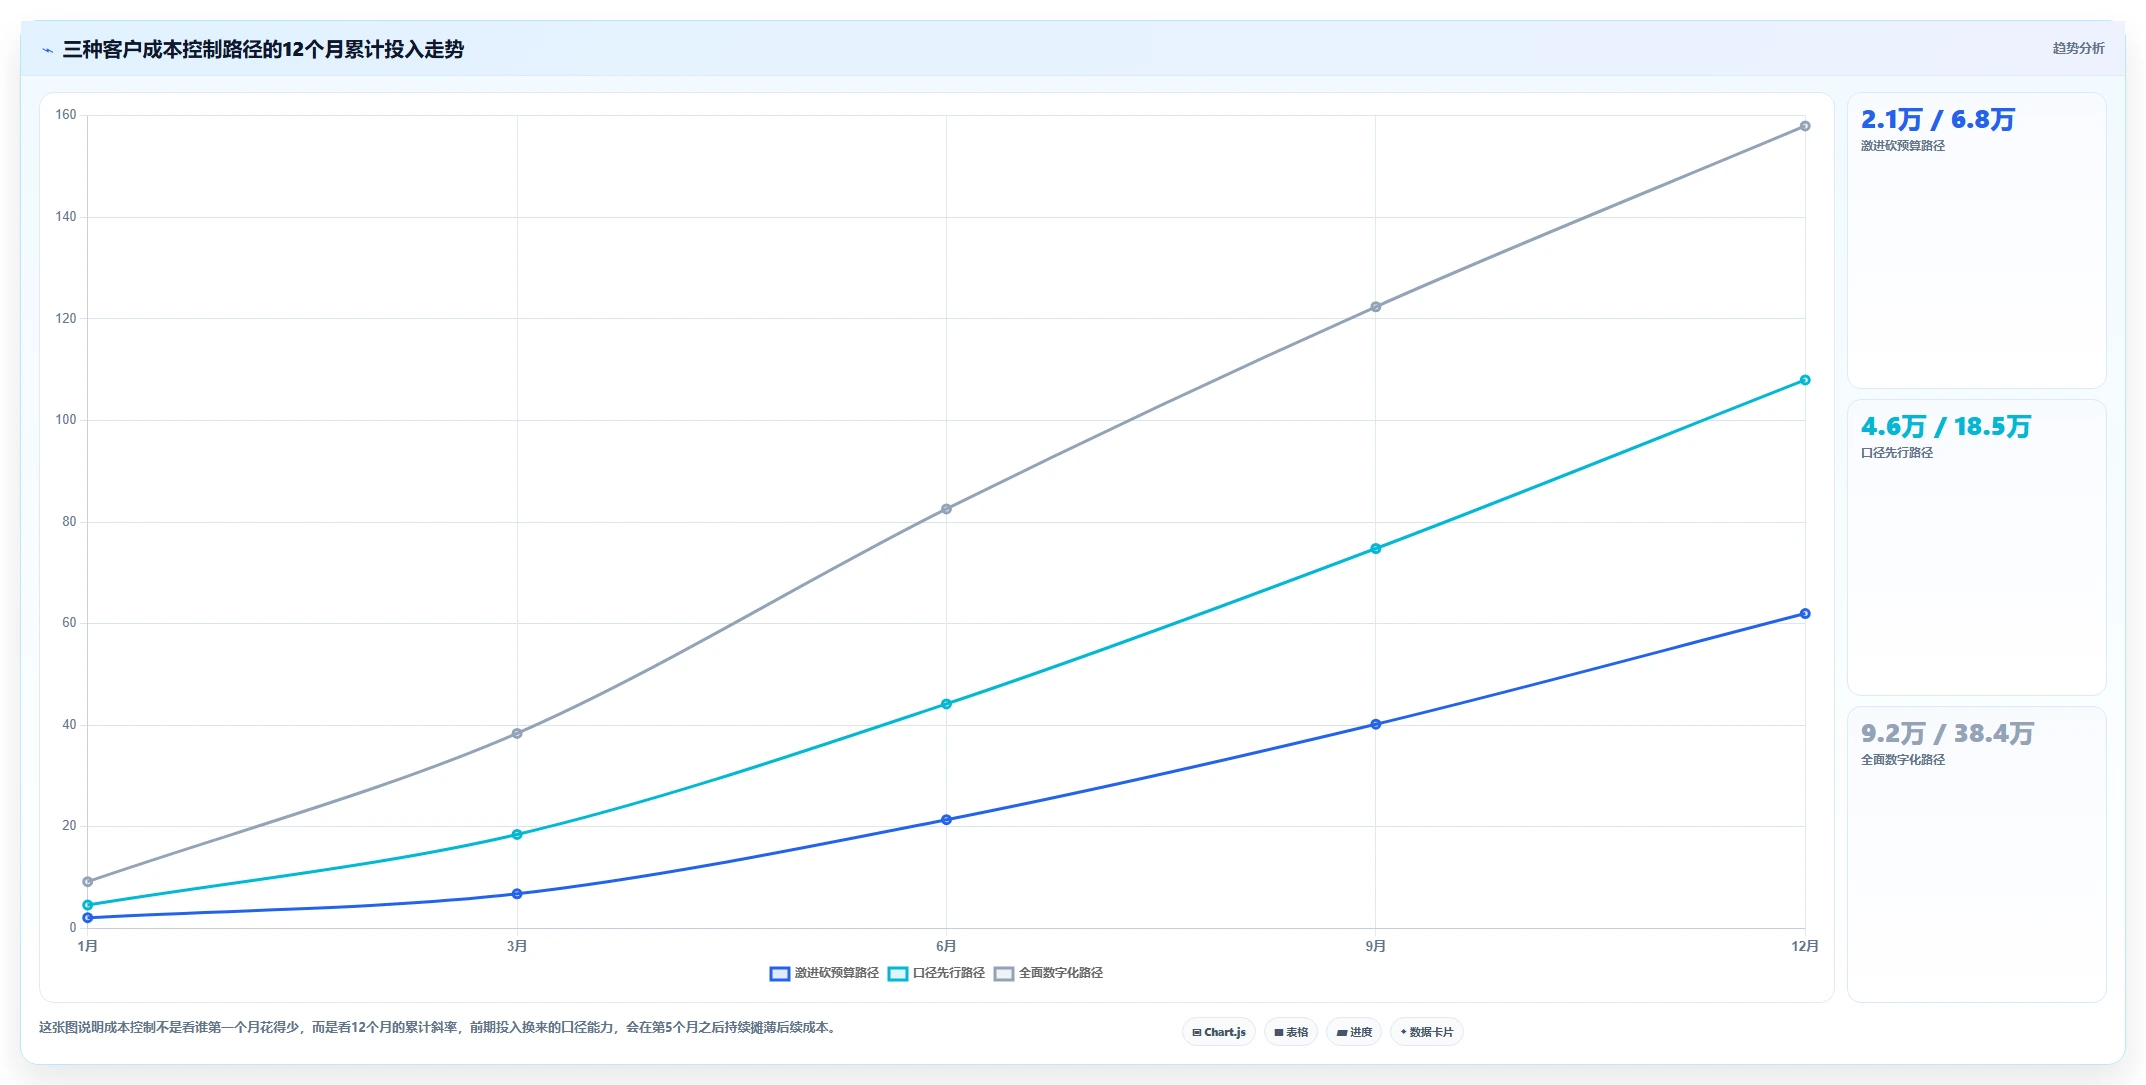Select the 4.6万 / 18.5万 stat card
Viewport: 2146px width, 1085px height.
[1976, 547]
